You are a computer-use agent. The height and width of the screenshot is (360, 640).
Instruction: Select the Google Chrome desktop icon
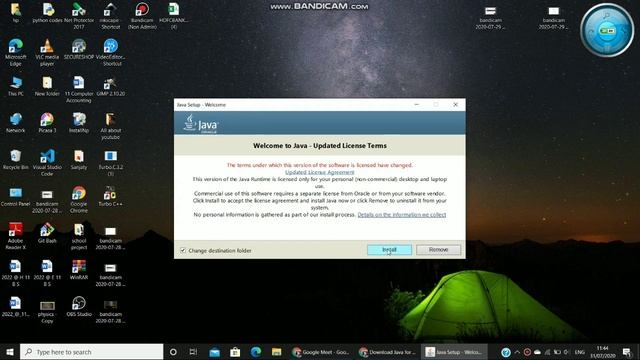pos(79,200)
